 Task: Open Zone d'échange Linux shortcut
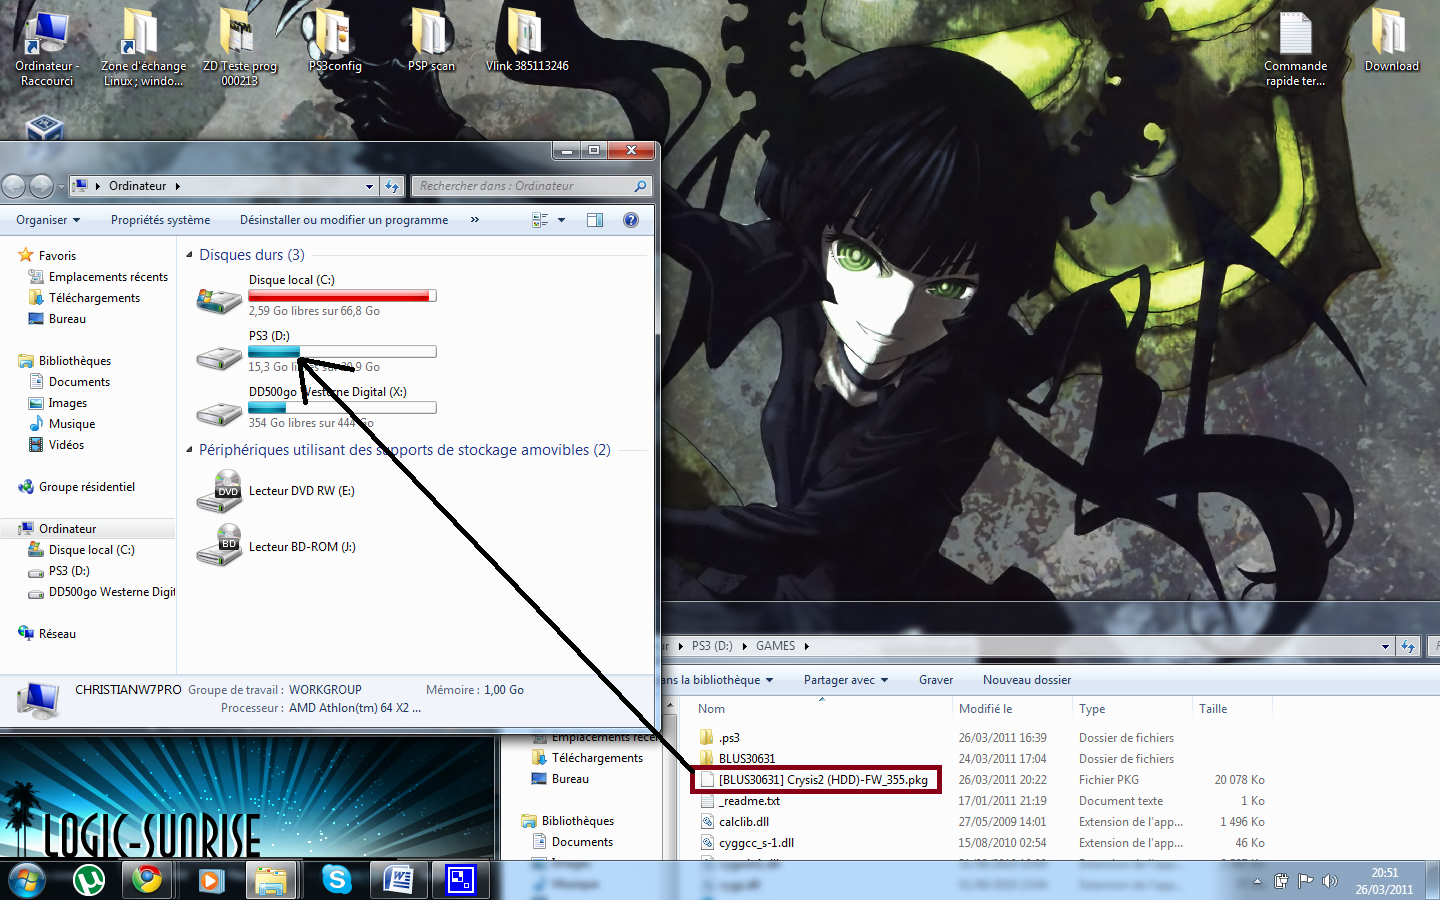pos(143,48)
